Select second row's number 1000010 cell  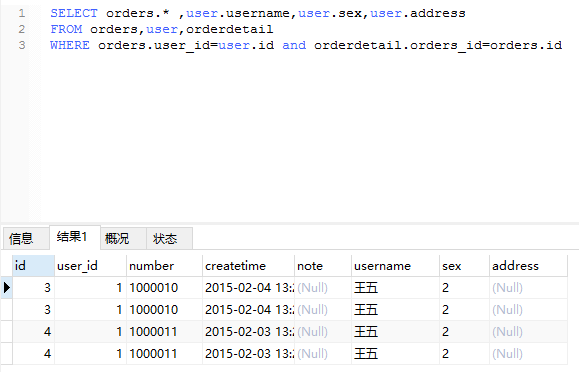click(x=164, y=310)
